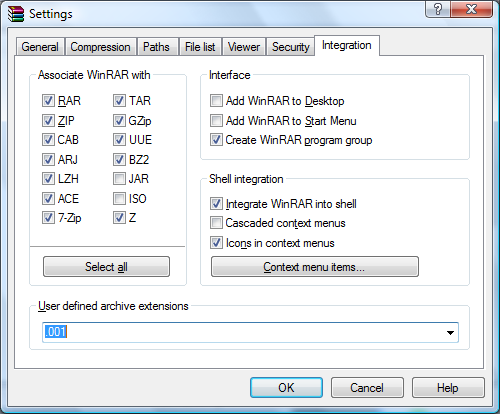500x414 pixels.
Task: Open the Context menu items dialog
Action: pyautogui.click(x=315, y=267)
